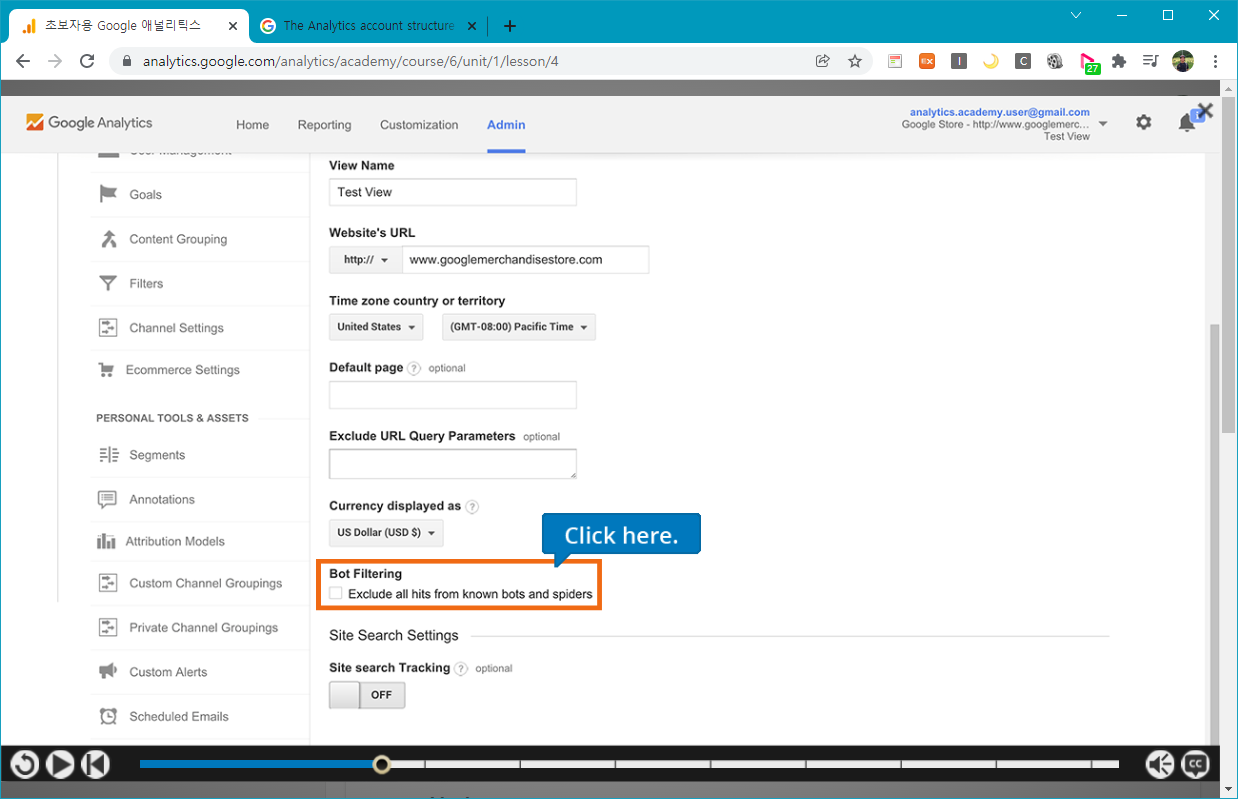Open the Home tab

click(252, 125)
